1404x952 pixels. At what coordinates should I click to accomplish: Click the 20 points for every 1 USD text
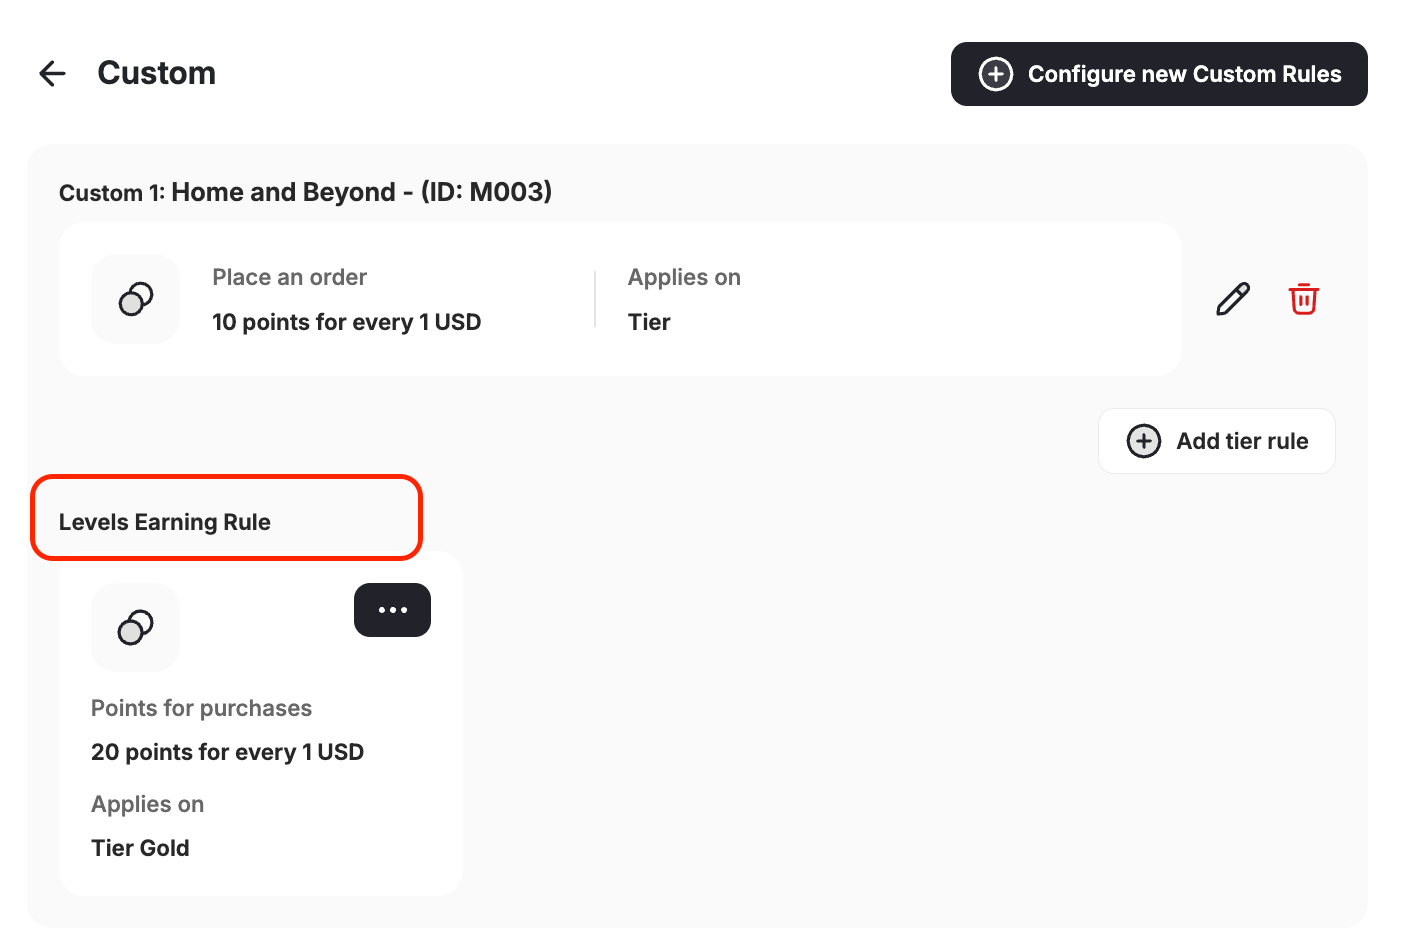pyautogui.click(x=227, y=752)
